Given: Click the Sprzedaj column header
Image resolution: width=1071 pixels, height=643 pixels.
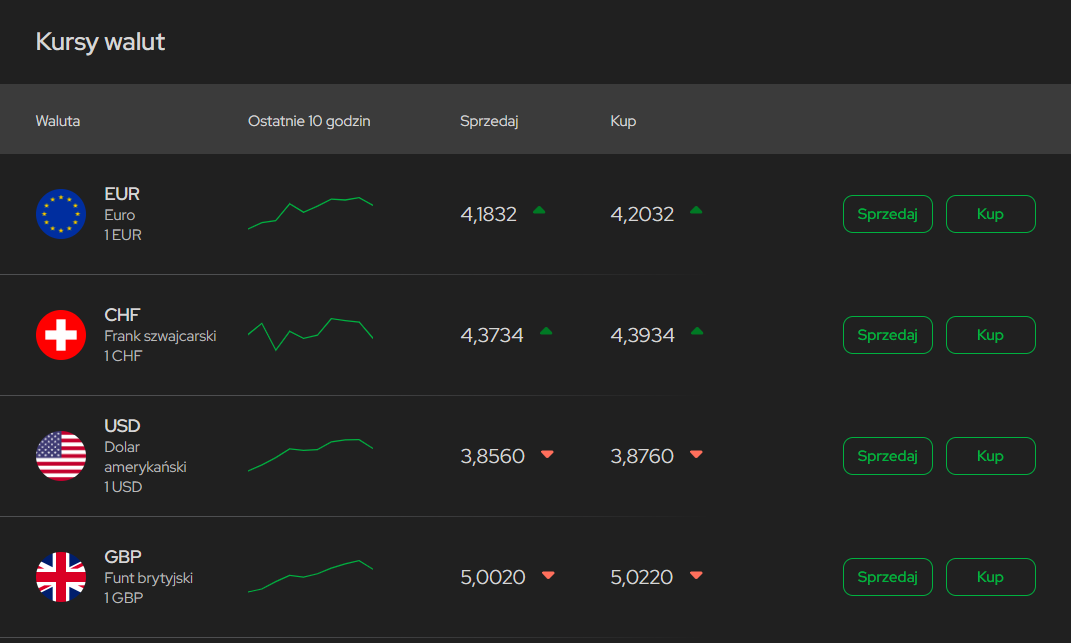Looking at the screenshot, I should pos(489,121).
